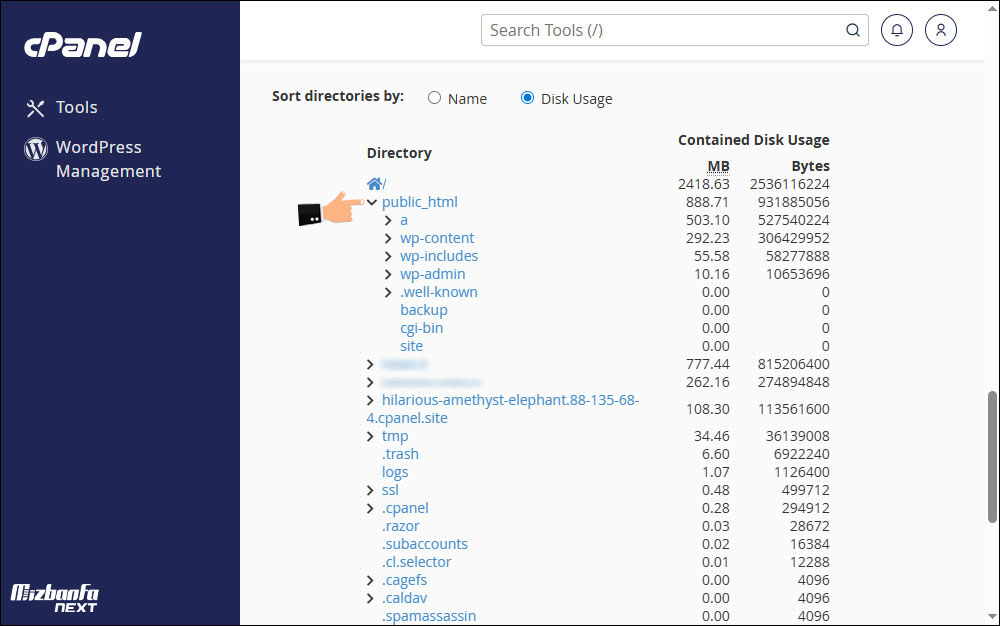Image resolution: width=1000 pixels, height=626 pixels.
Task: Open Tools in the sidebar
Action: 76,108
